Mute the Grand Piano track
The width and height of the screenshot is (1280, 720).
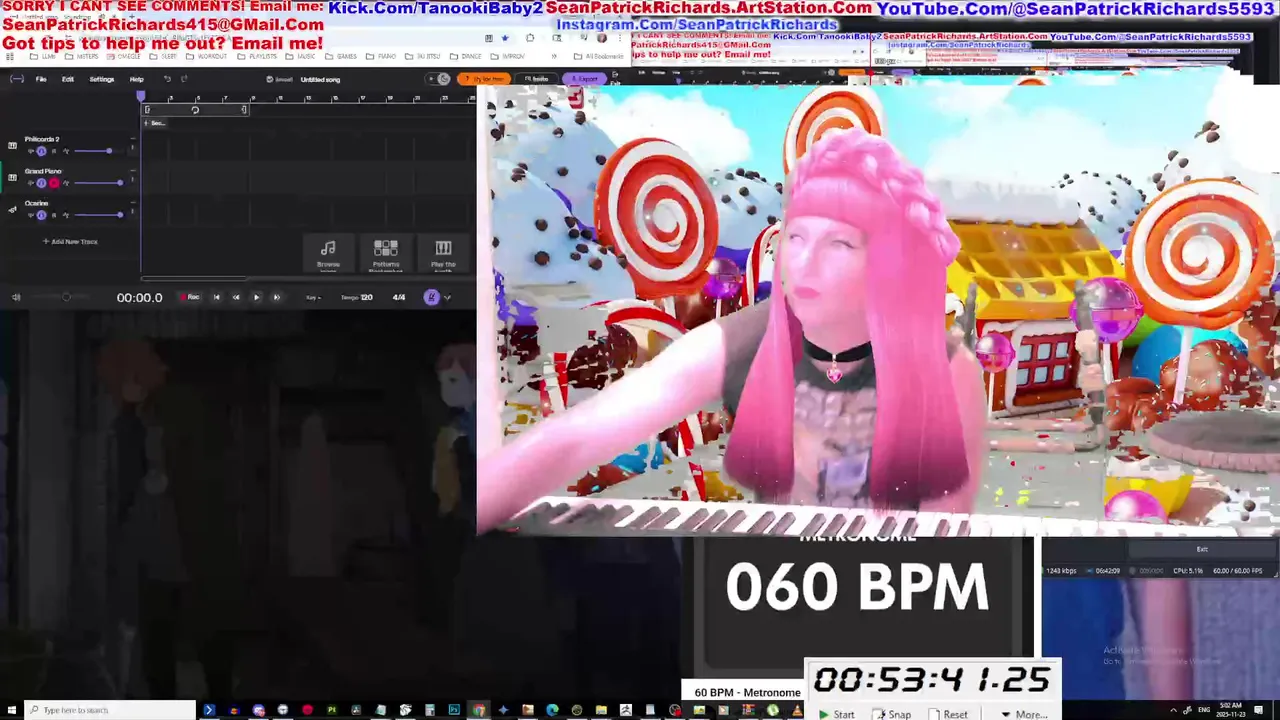pyautogui.click(x=30, y=183)
